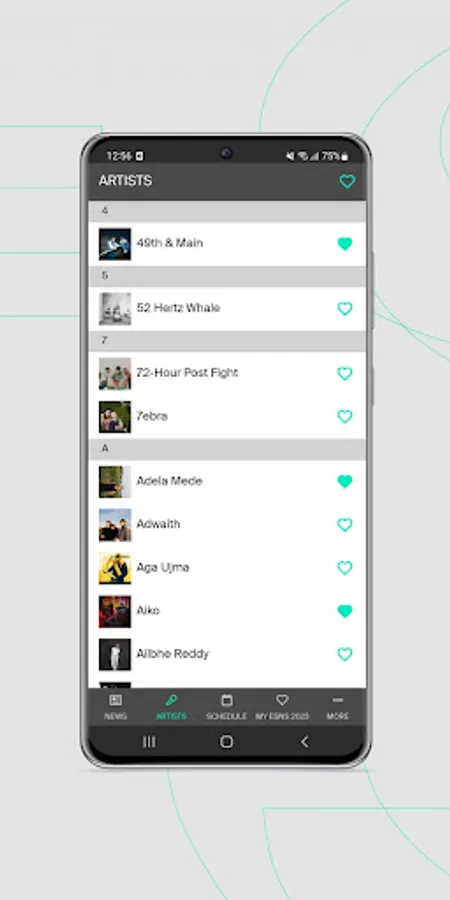Remove Adela Mede from favorites
The image size is (450, 900).
pos(344,482)
